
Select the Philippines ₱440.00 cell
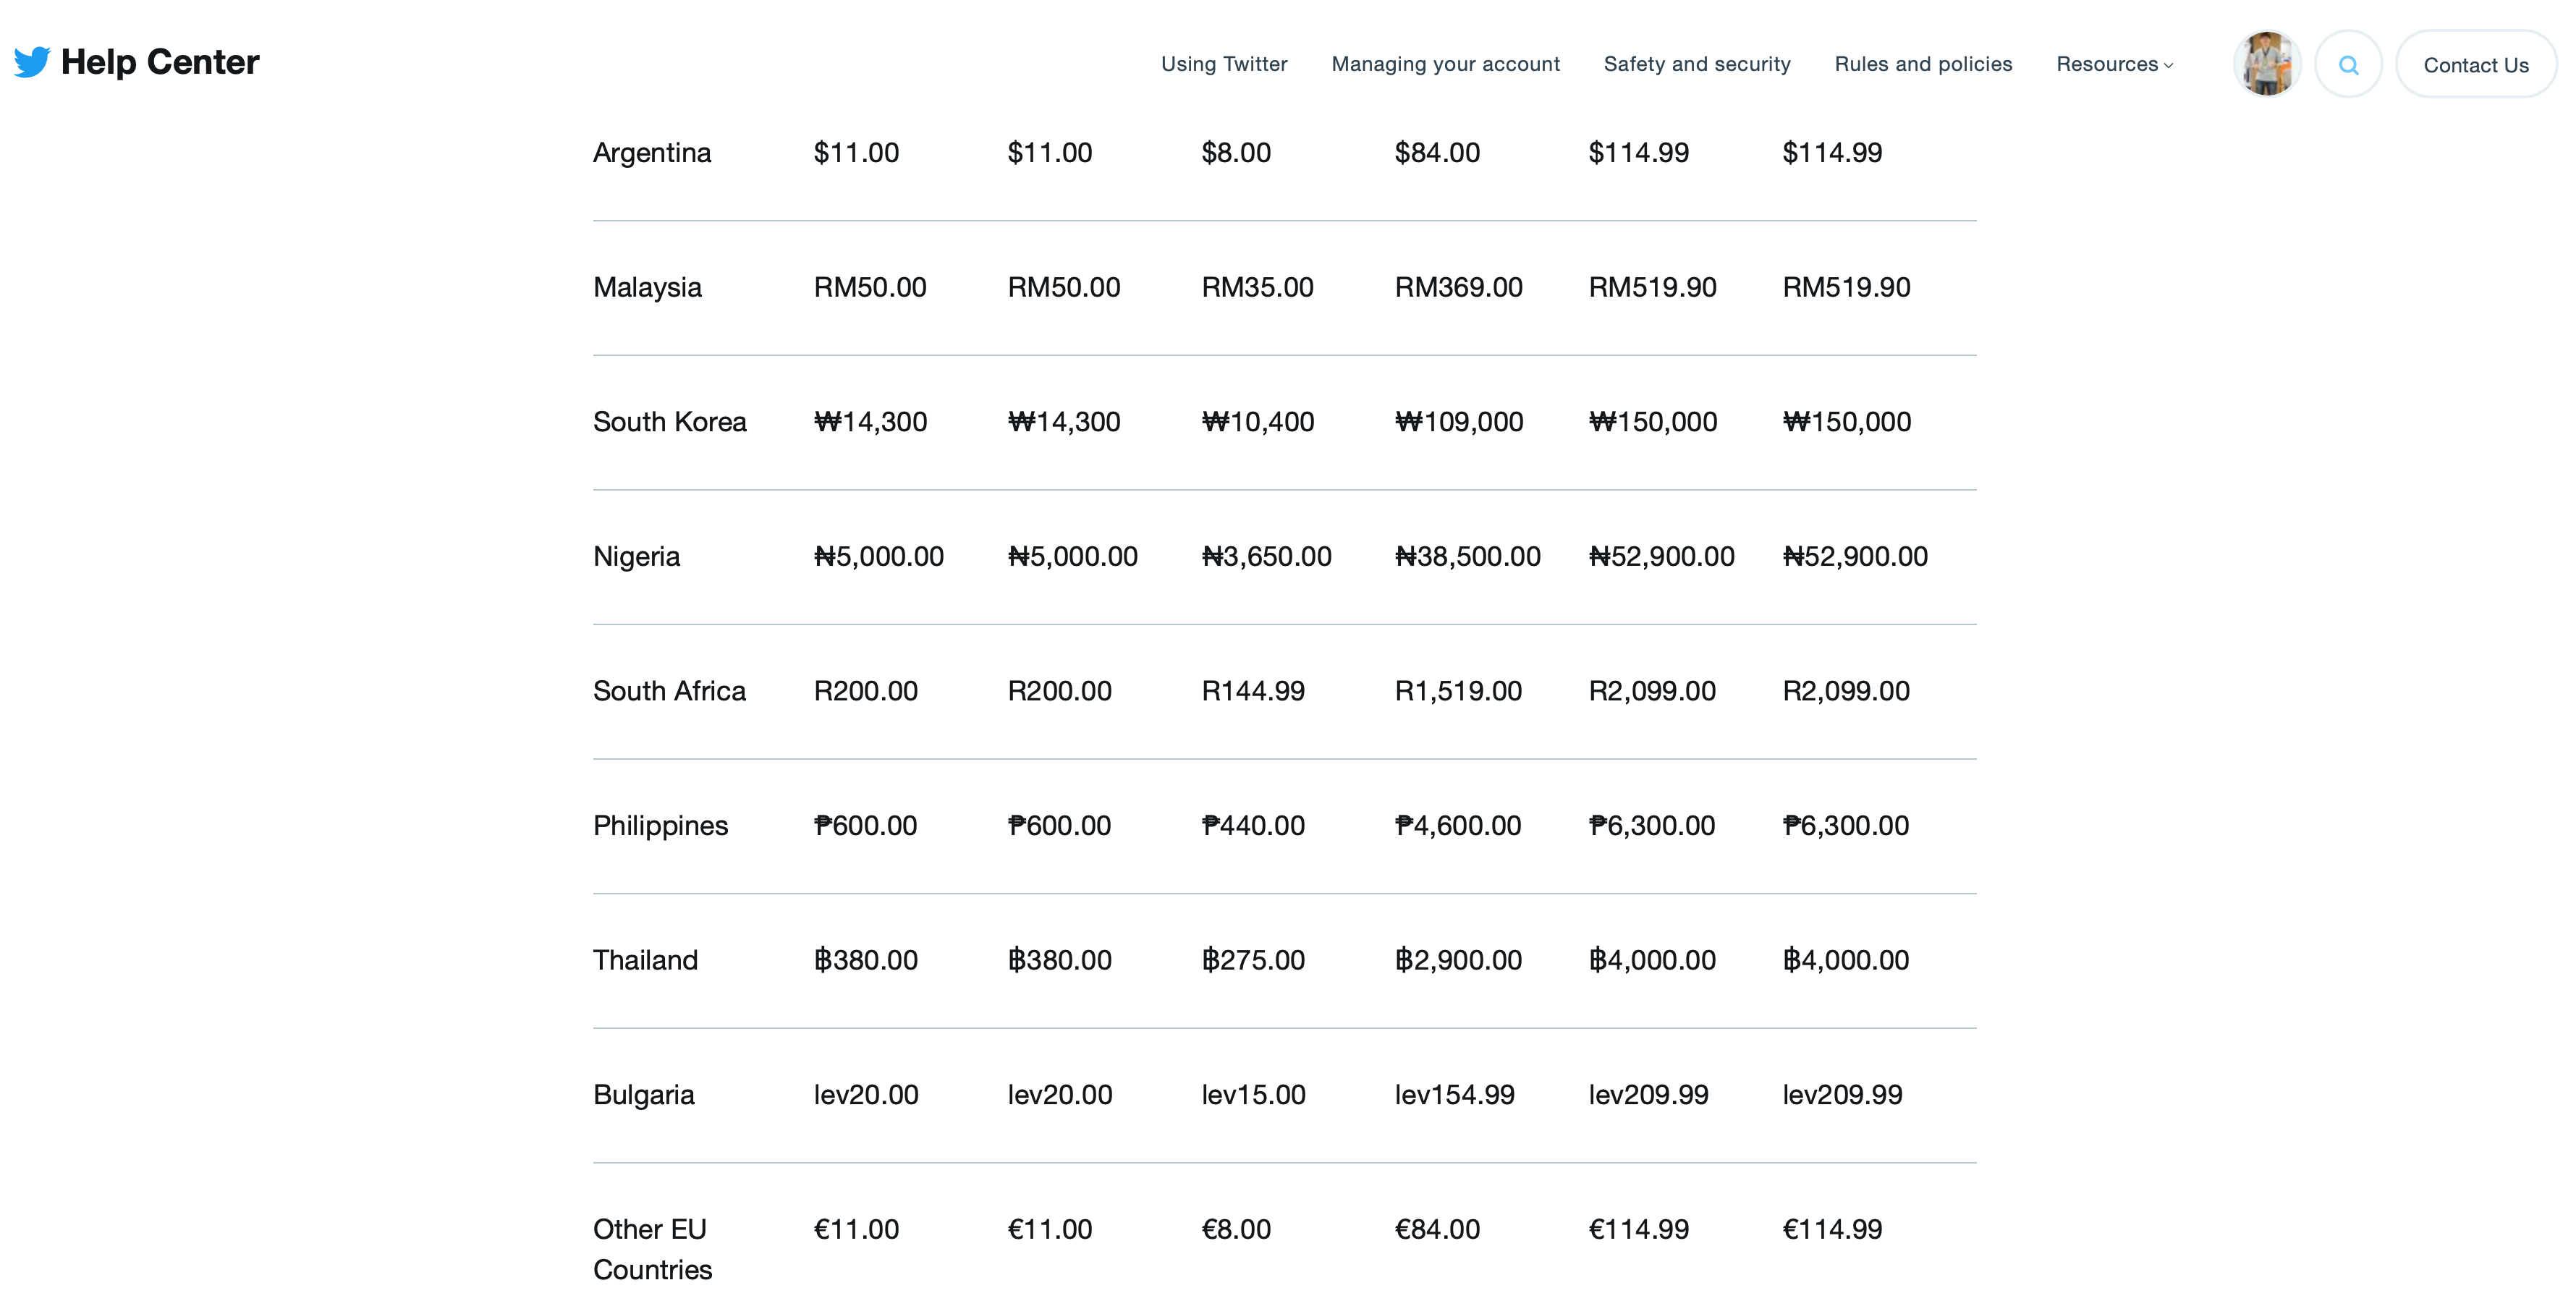1252,826
